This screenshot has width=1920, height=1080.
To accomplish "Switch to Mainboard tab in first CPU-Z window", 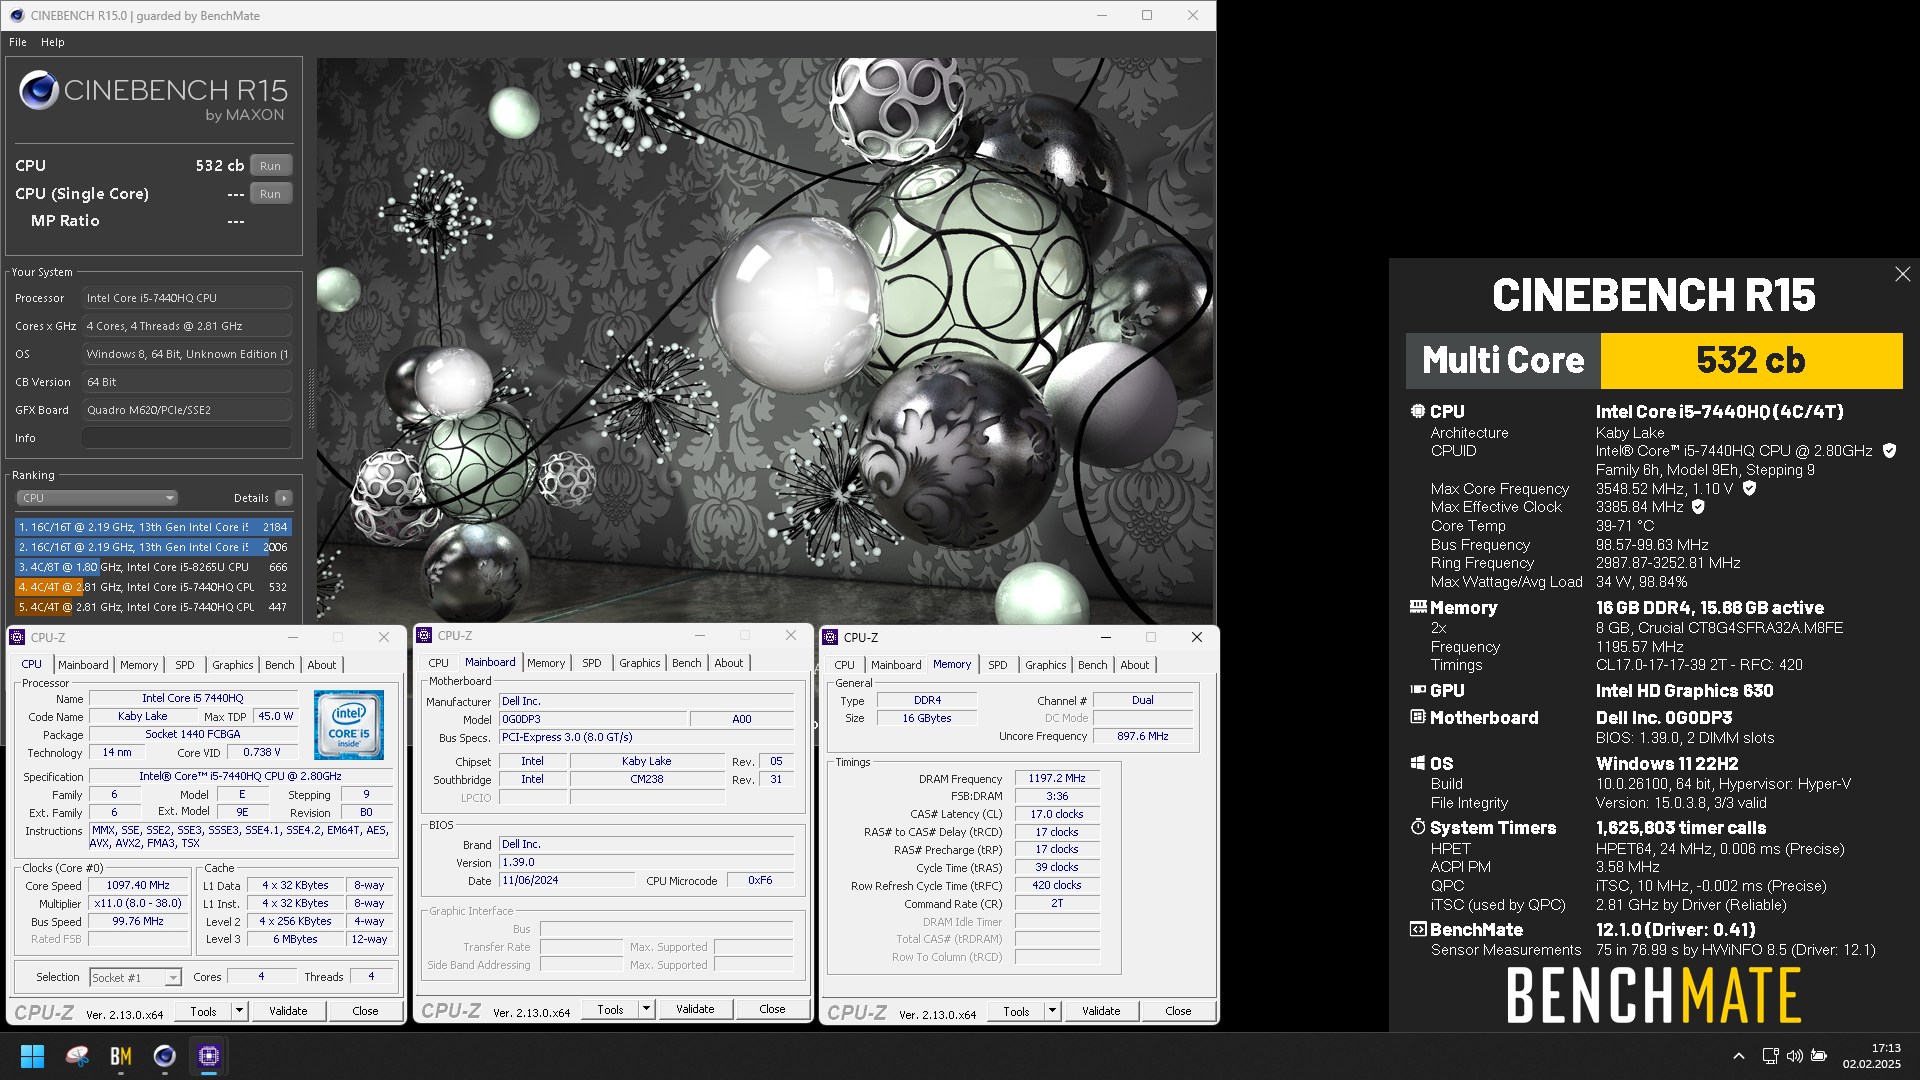I will click(x=83, y=665).
